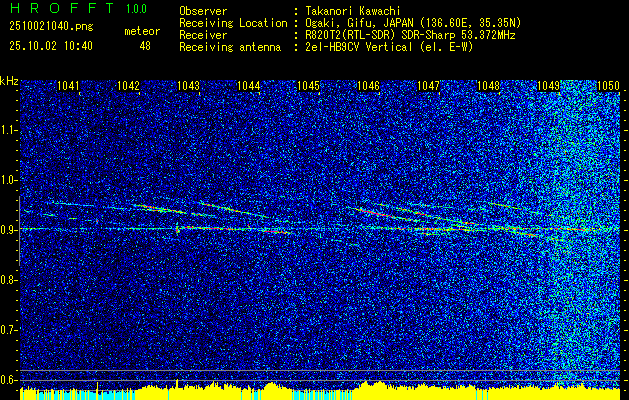Screen dimensions: 629x400
Task: Click time marker 1046
Action: coord(368,86)
